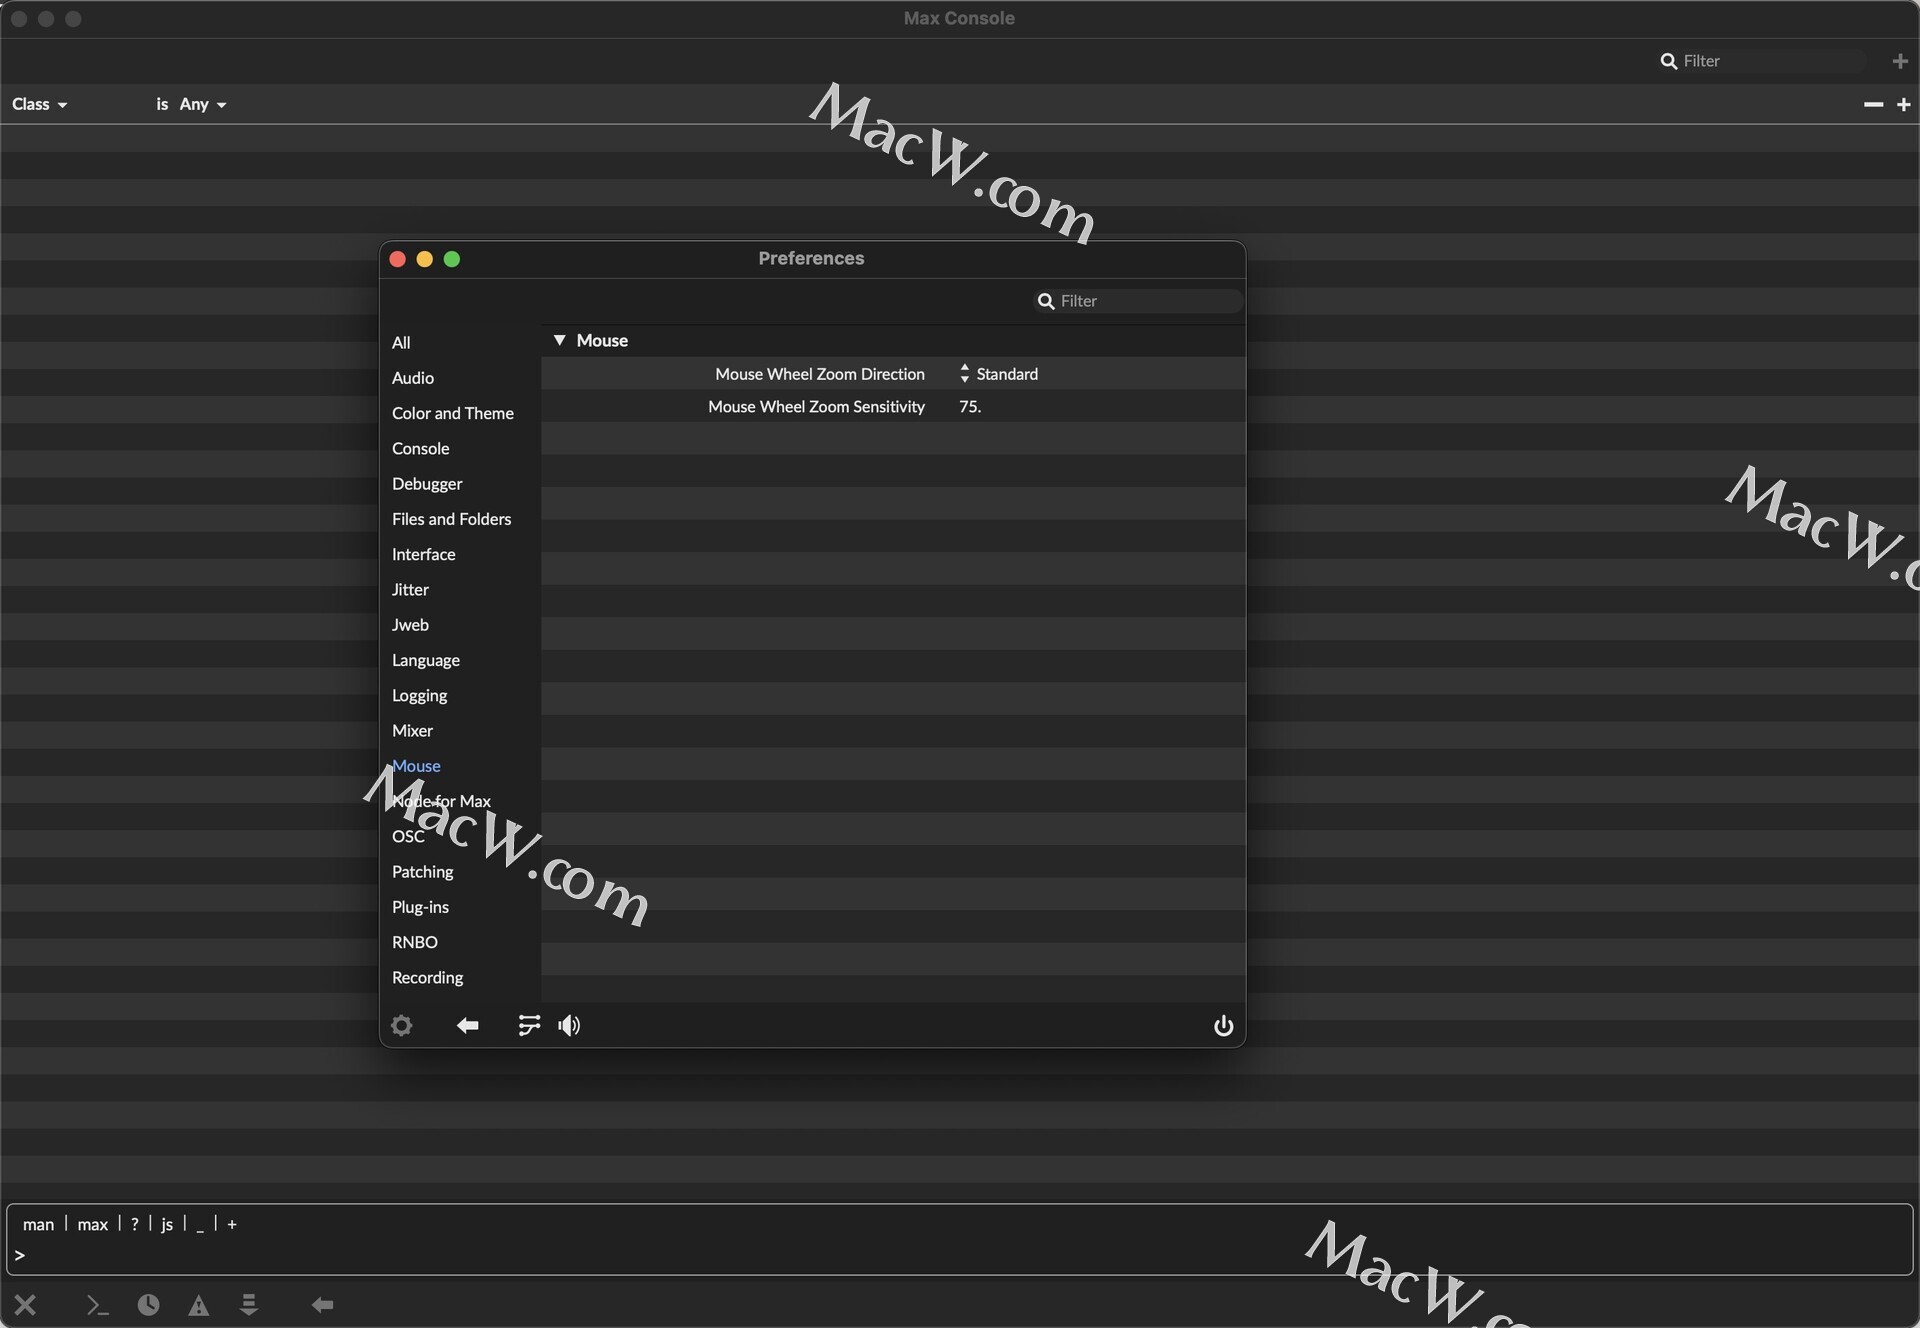Select the All preferences category
1920x1328 pixels.
click(x=401, y=342)
